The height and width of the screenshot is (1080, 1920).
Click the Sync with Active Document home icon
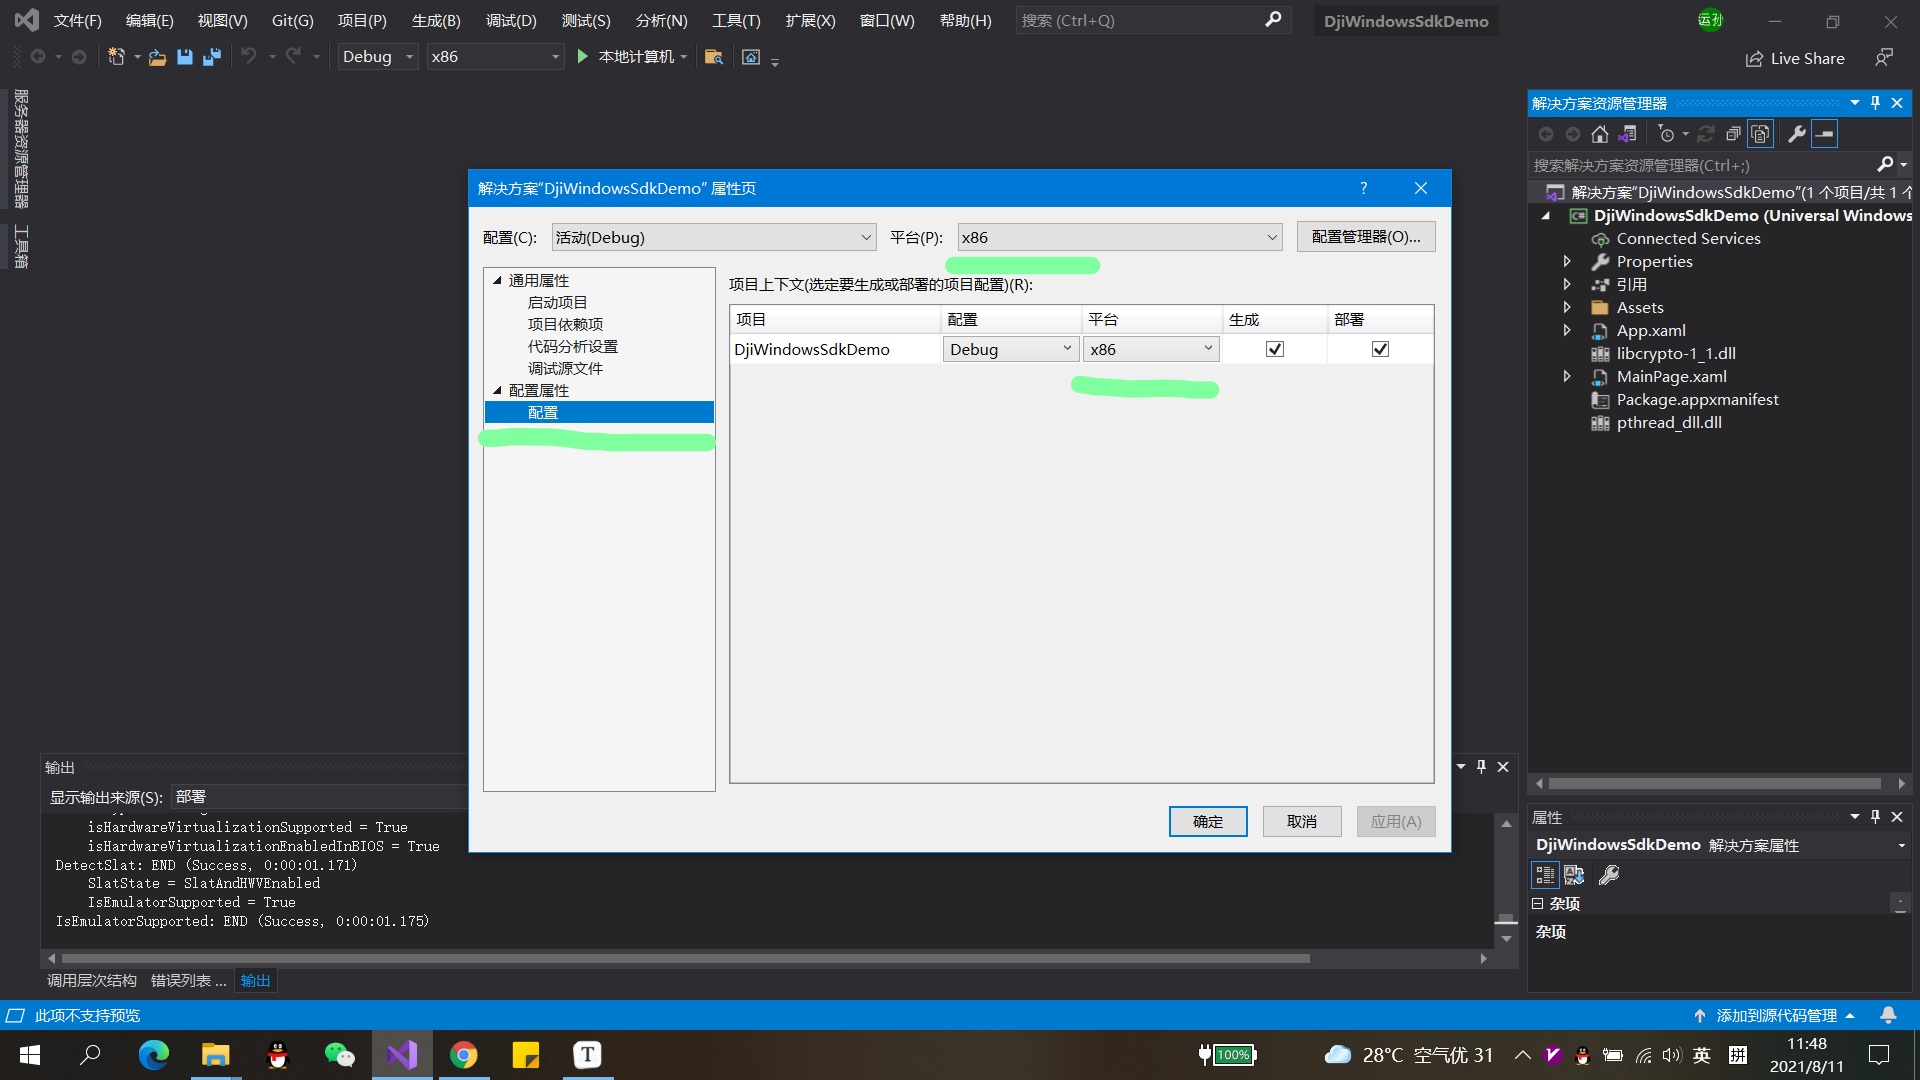(x=1600, y=133)
